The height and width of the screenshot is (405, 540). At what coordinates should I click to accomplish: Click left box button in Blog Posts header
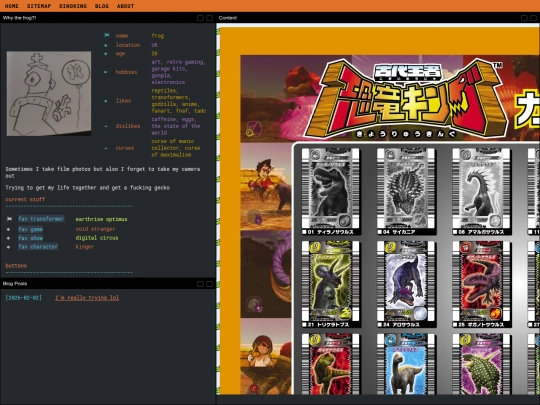pyautogui.click(x=200, y=284)
